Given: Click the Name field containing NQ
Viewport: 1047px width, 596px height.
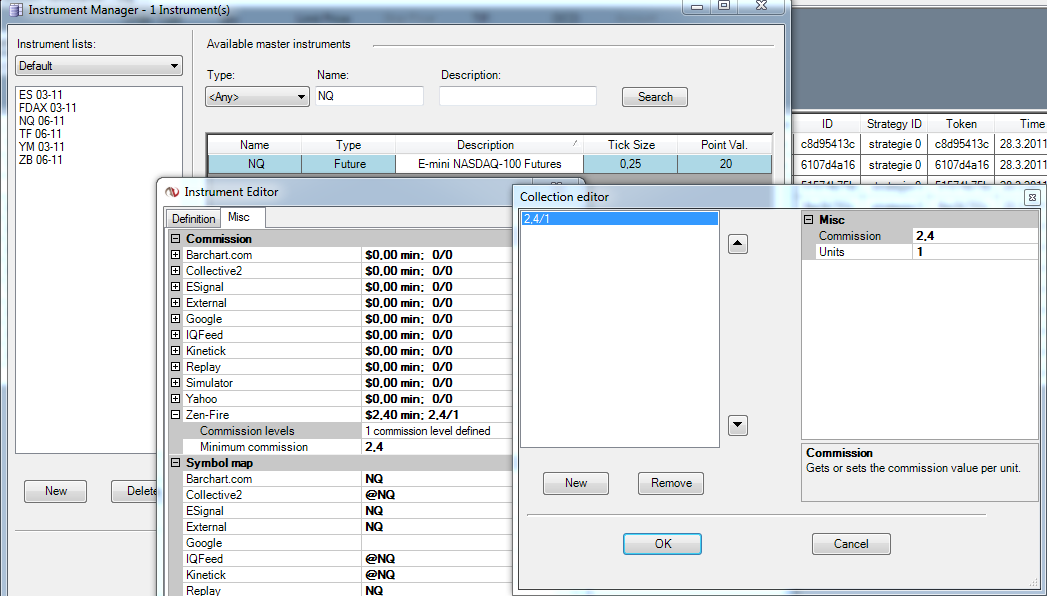Looking at the screenshot, I should 369,96.
